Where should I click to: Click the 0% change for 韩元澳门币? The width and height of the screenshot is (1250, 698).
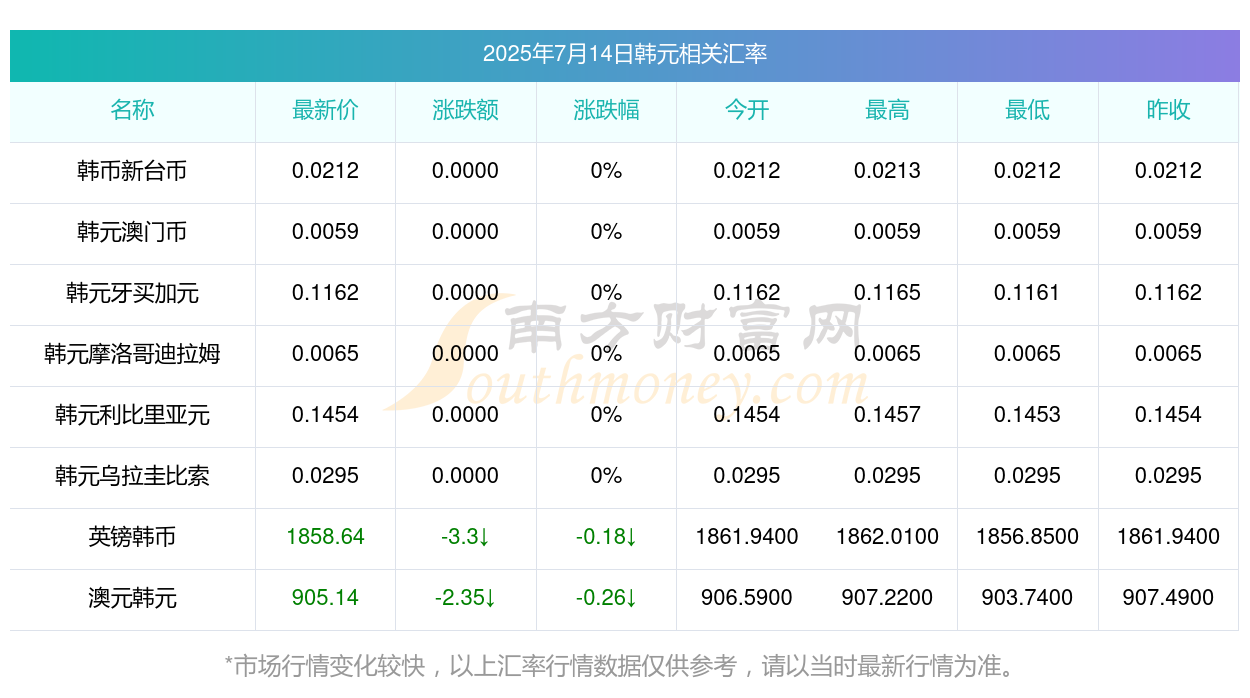[x=606, y=232]
